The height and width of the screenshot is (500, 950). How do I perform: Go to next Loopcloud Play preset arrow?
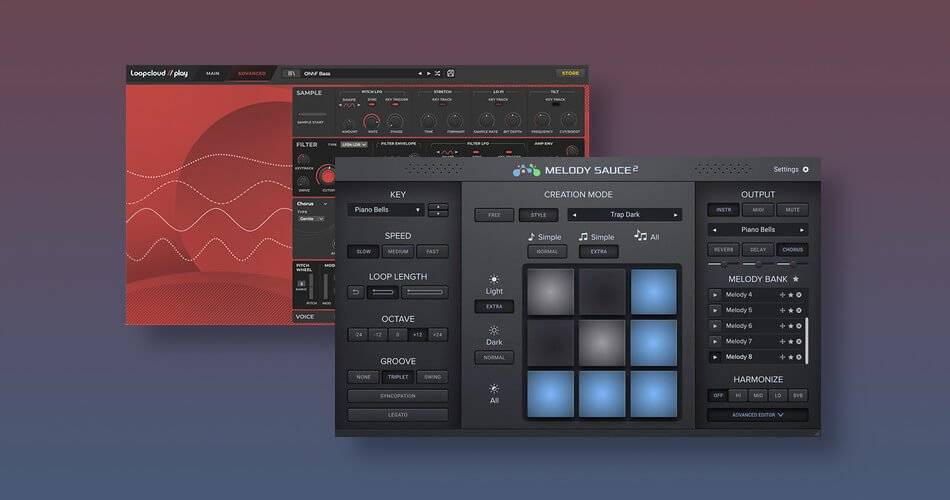click(428, 73)
